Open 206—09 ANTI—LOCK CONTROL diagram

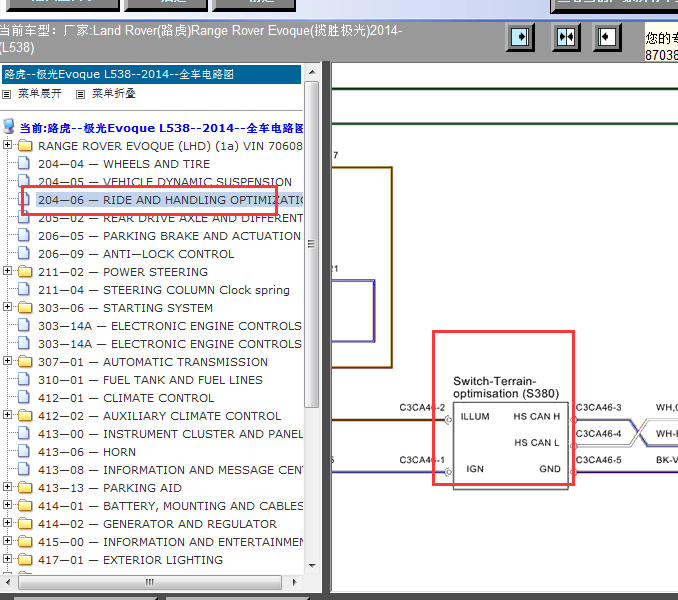click(x=136, y=254)
